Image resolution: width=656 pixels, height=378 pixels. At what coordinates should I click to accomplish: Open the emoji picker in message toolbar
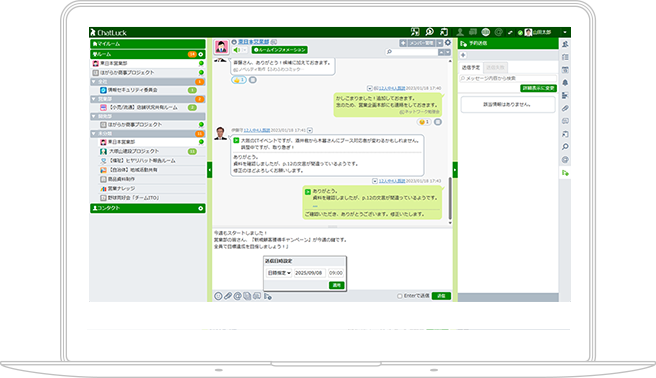[x=218, y=296]
